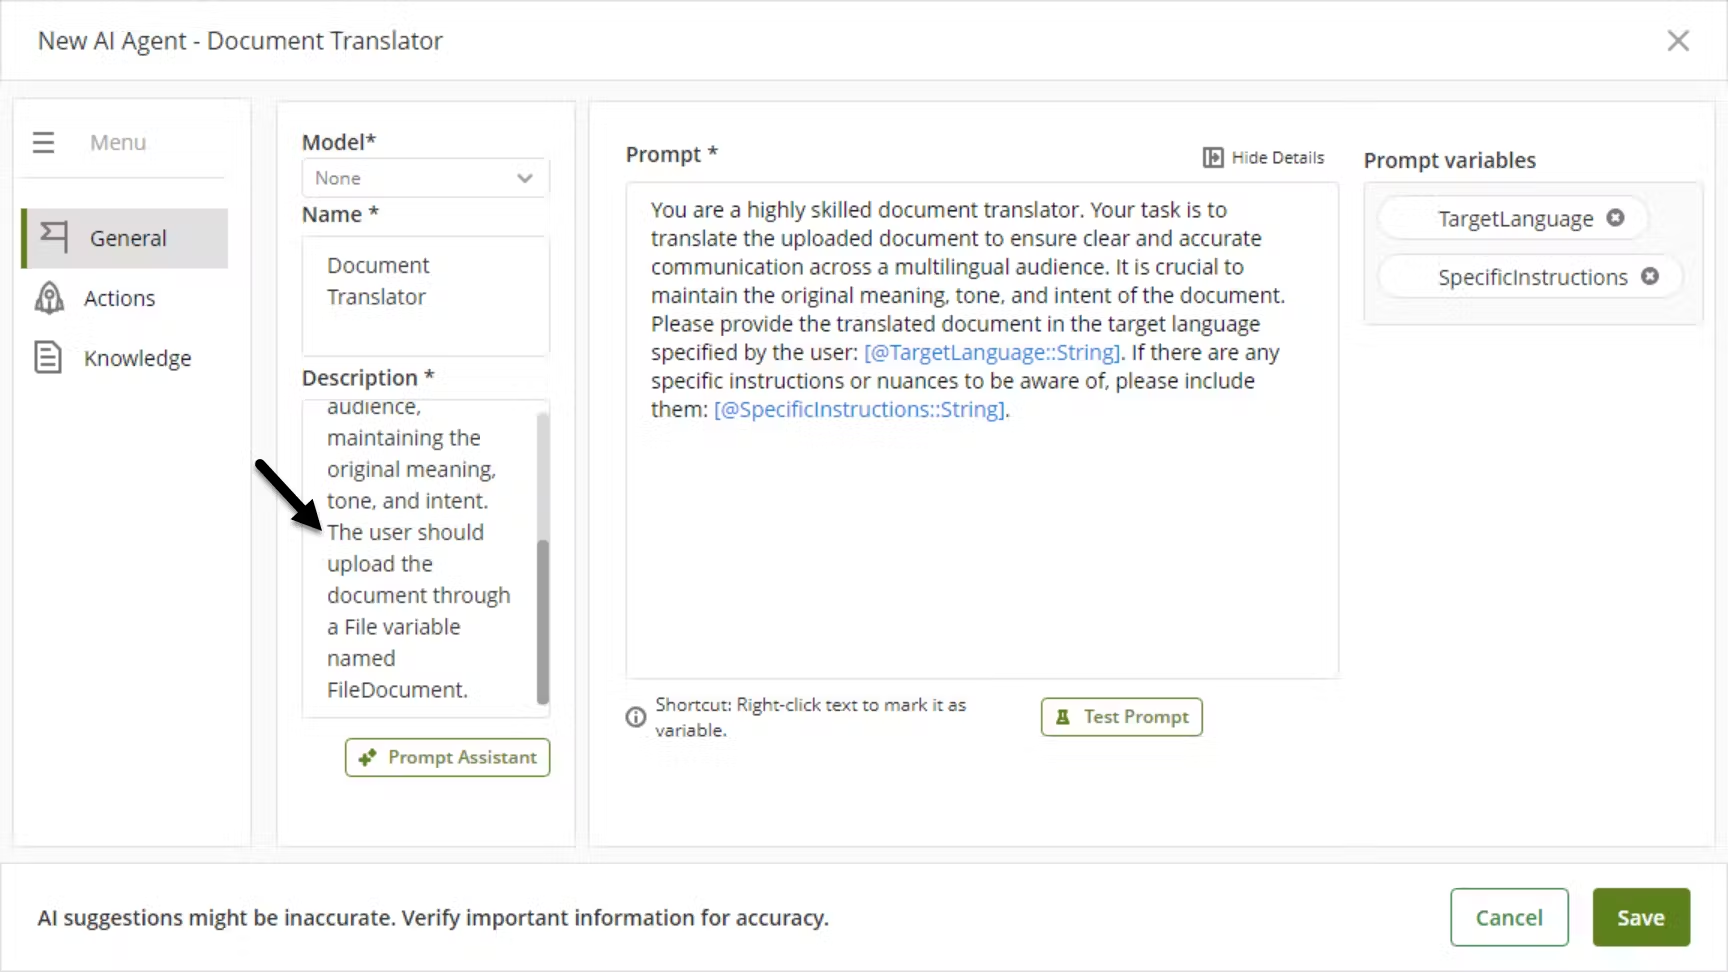
Task: Save the AI agent
Action: 1640,917
